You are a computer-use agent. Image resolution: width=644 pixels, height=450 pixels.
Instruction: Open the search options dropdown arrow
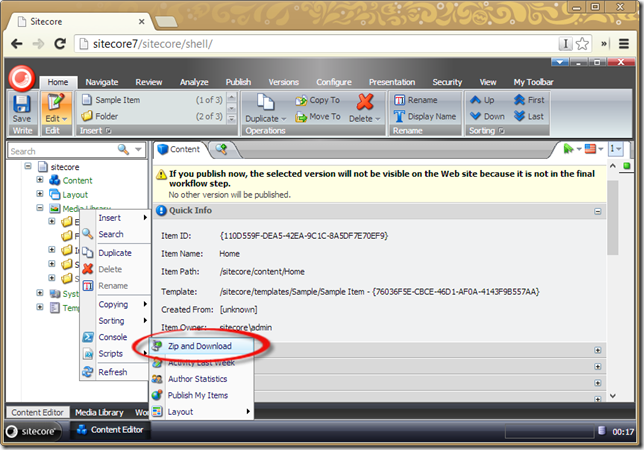(x=138, y=149)
